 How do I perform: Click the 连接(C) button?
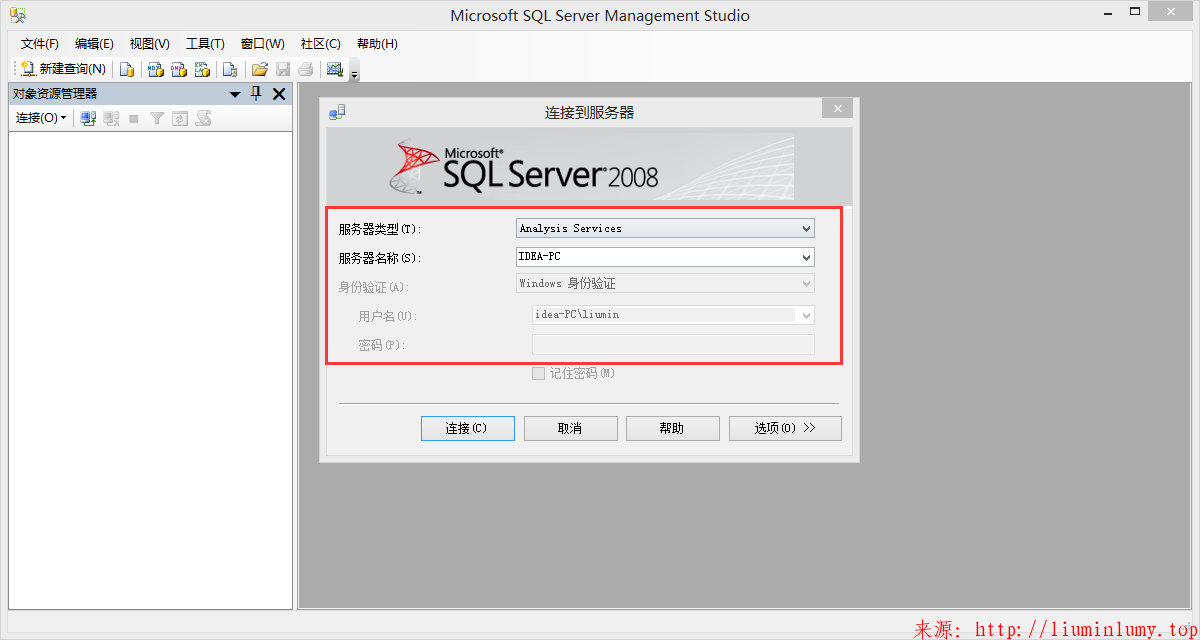pyautogui.click(x=468, y=428)
